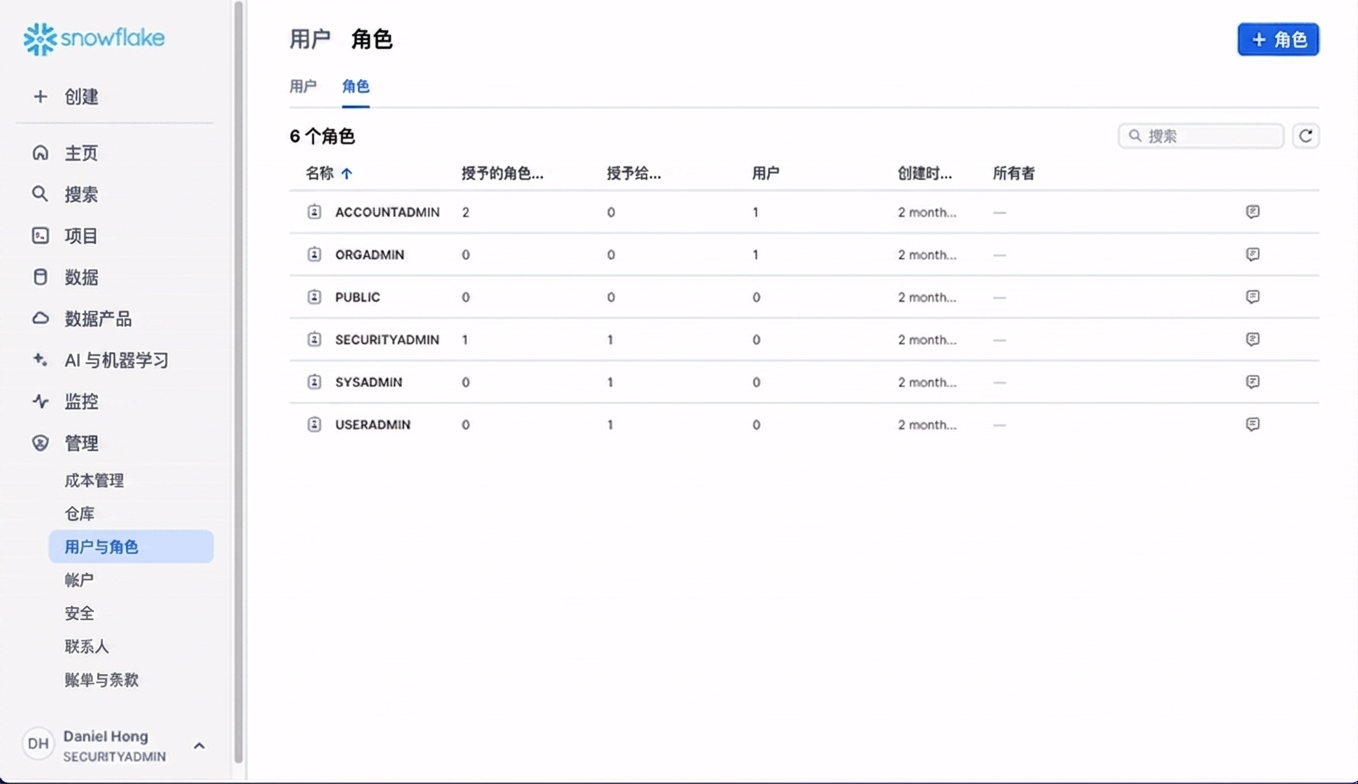Screen dimensions: 1358x784
Task: Click the sparkle icon for AI 与机器学习
Action: click(40, 360)
